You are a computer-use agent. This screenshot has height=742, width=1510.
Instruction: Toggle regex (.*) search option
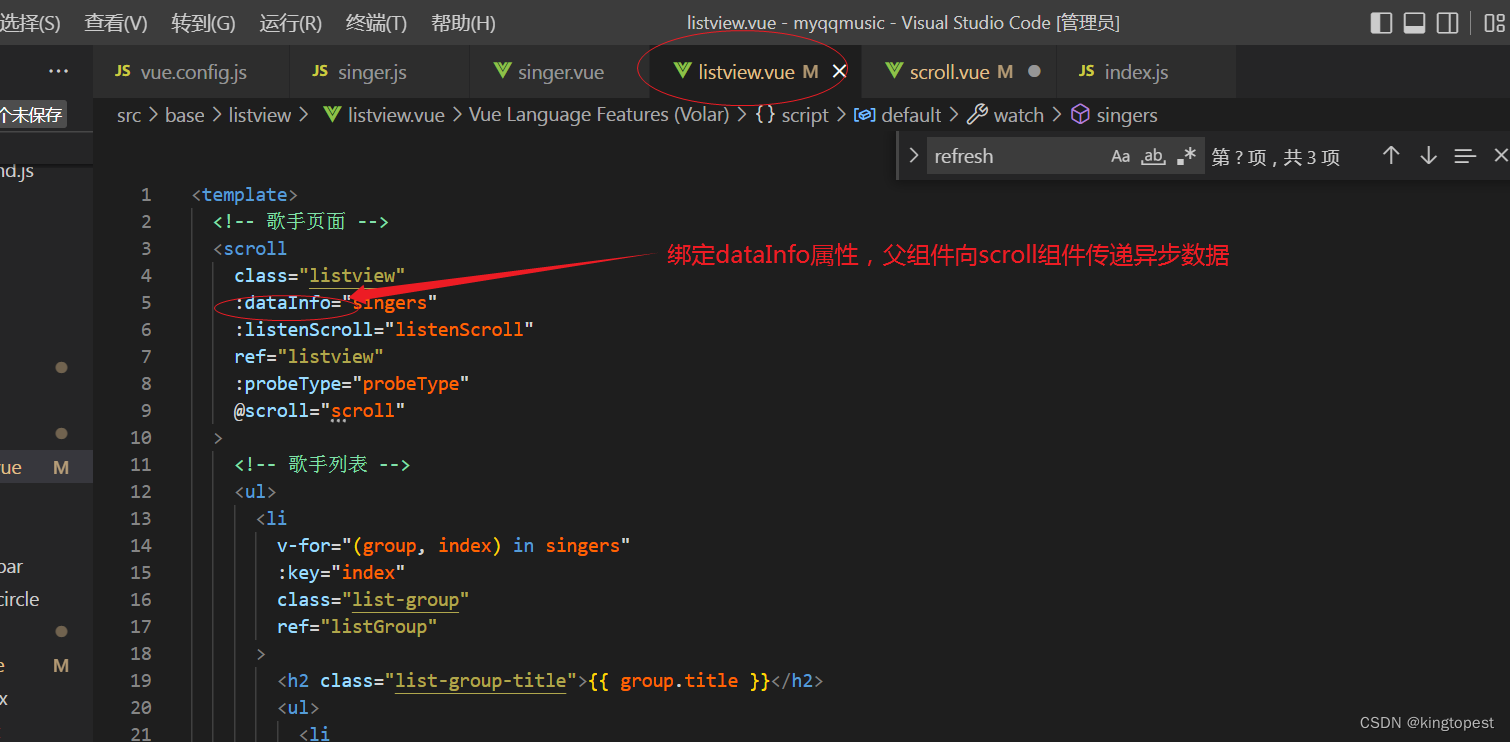click(x=1185, y=156)
